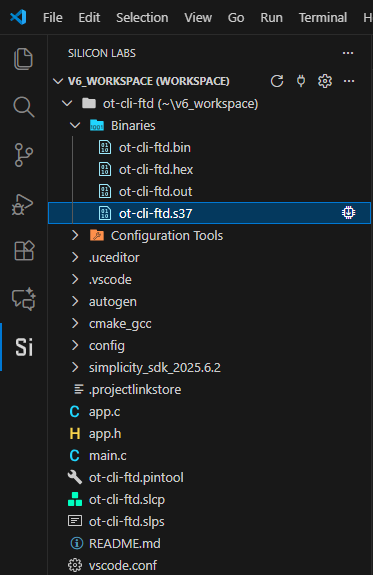Click the plug connect icon in workspace header

coord(301,81)
